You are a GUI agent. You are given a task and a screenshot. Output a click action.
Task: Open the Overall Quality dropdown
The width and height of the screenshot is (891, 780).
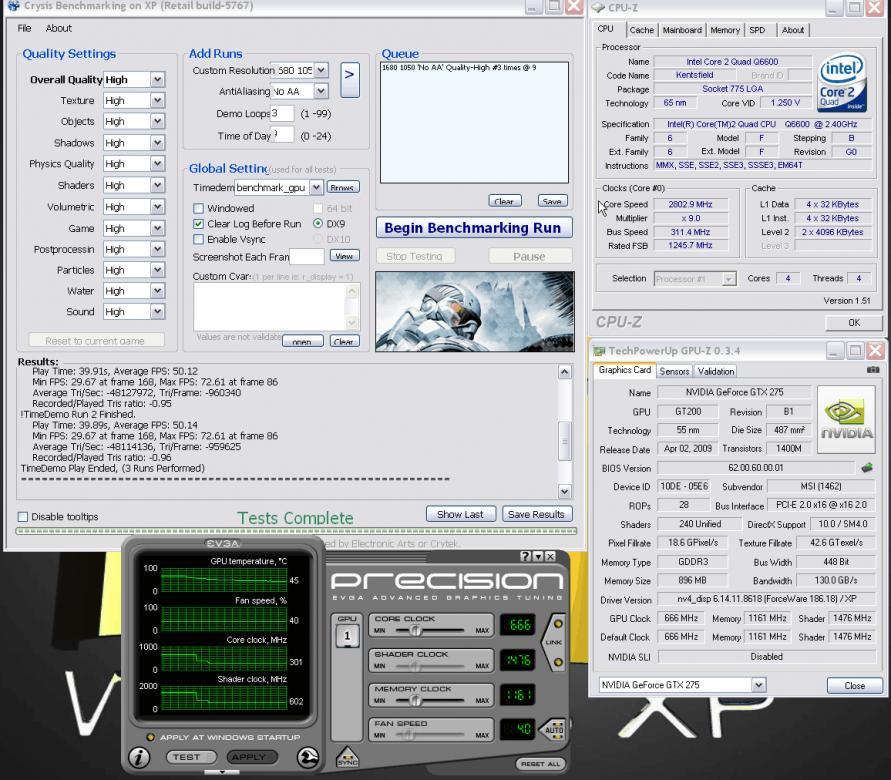[x=157, y=80]
